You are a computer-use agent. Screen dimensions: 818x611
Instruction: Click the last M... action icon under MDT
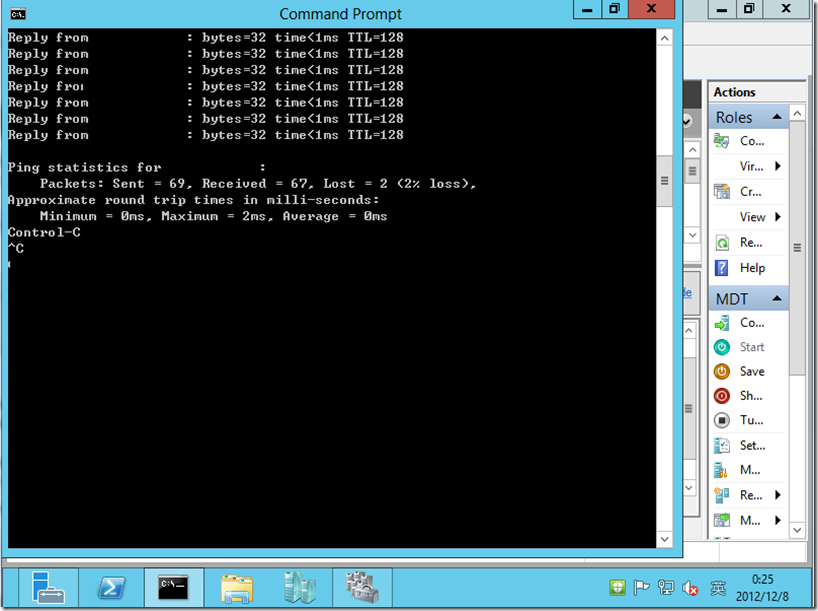[722, 520]
